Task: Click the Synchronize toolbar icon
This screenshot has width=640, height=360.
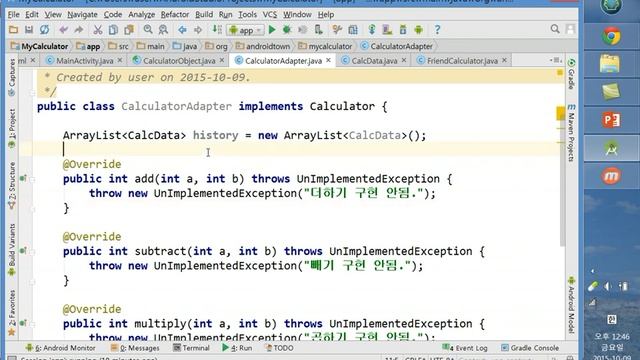Action: (44, 30)
